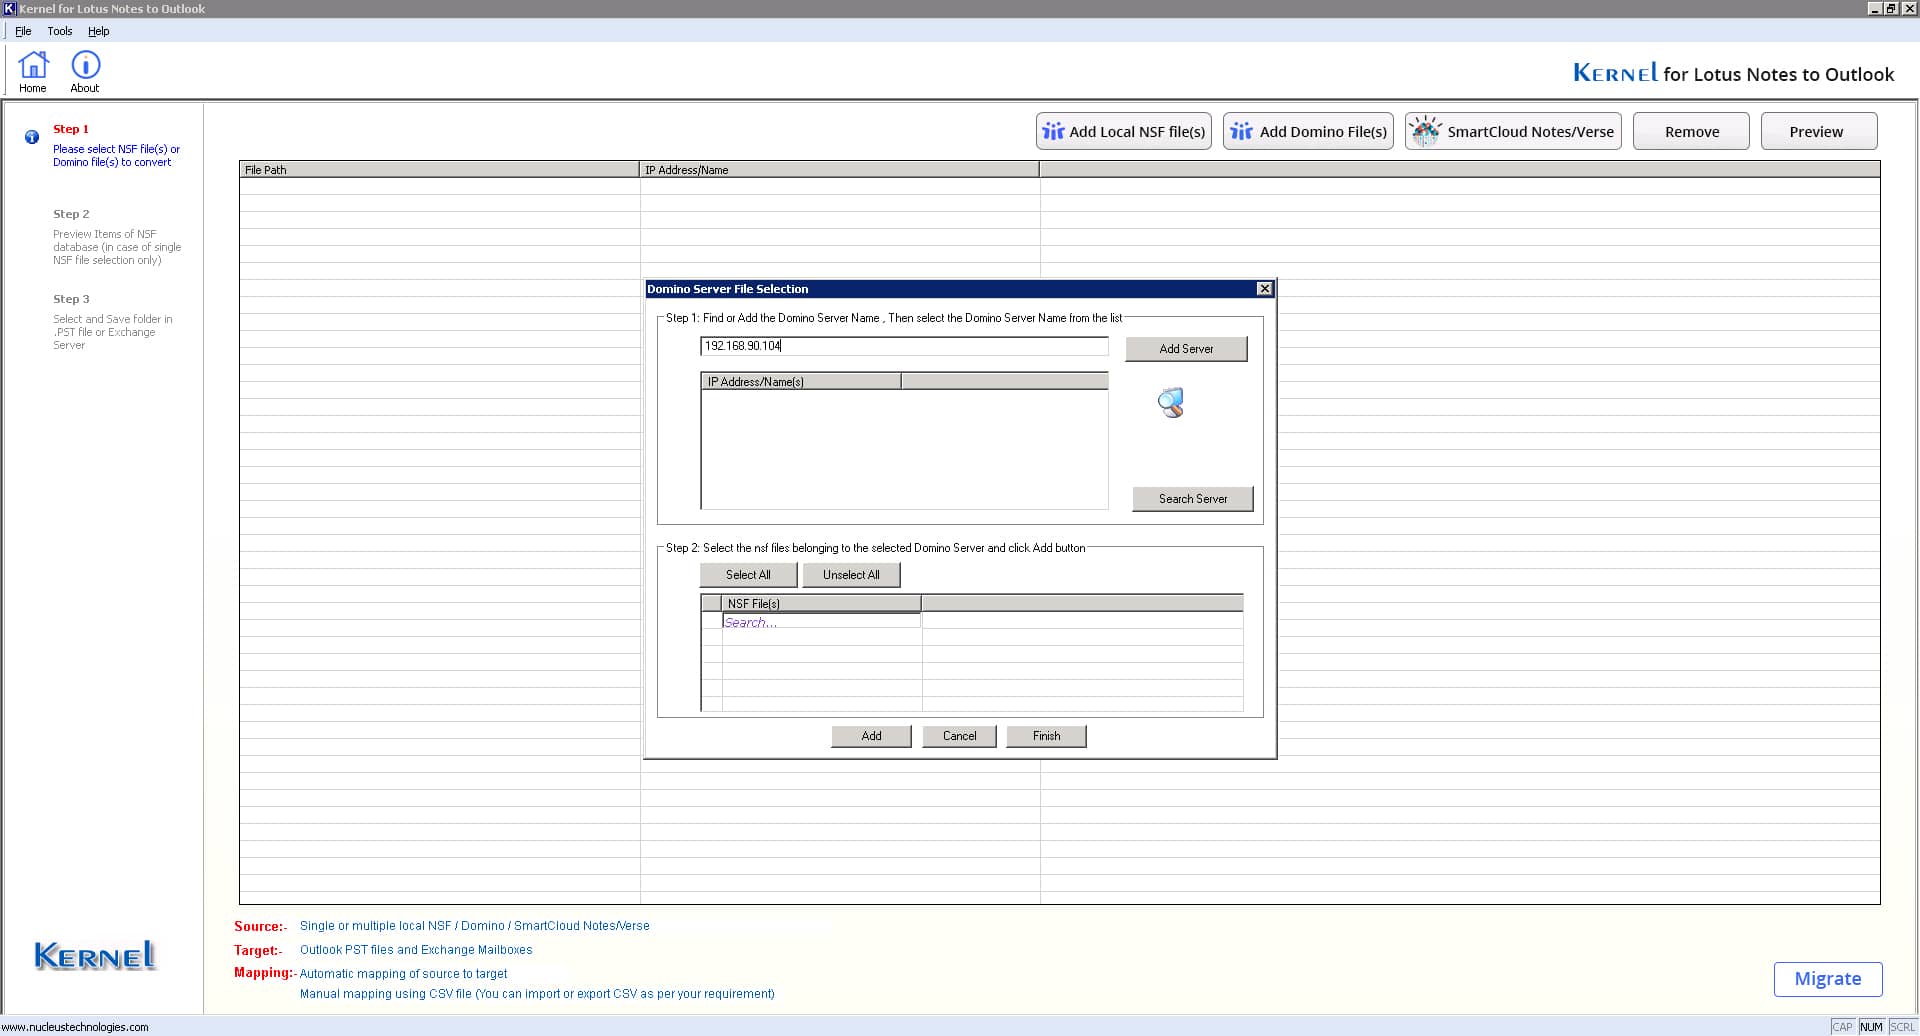Open the Tools menu
This screenshot has width=1920, height=1036.
pyautogui.click(x=60, y=31)
